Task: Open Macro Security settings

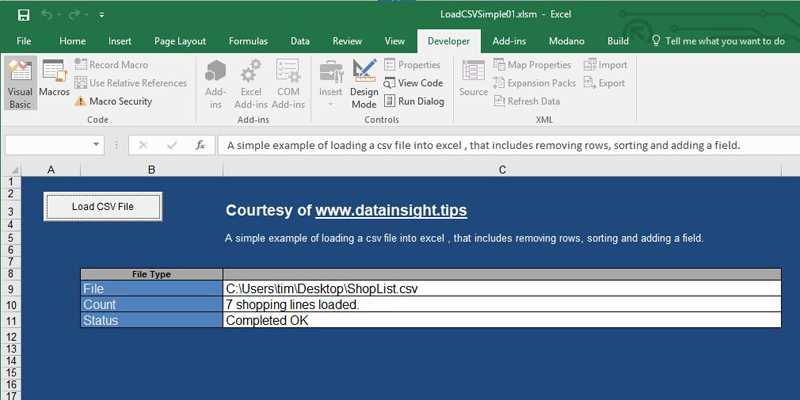Action: 113,101
